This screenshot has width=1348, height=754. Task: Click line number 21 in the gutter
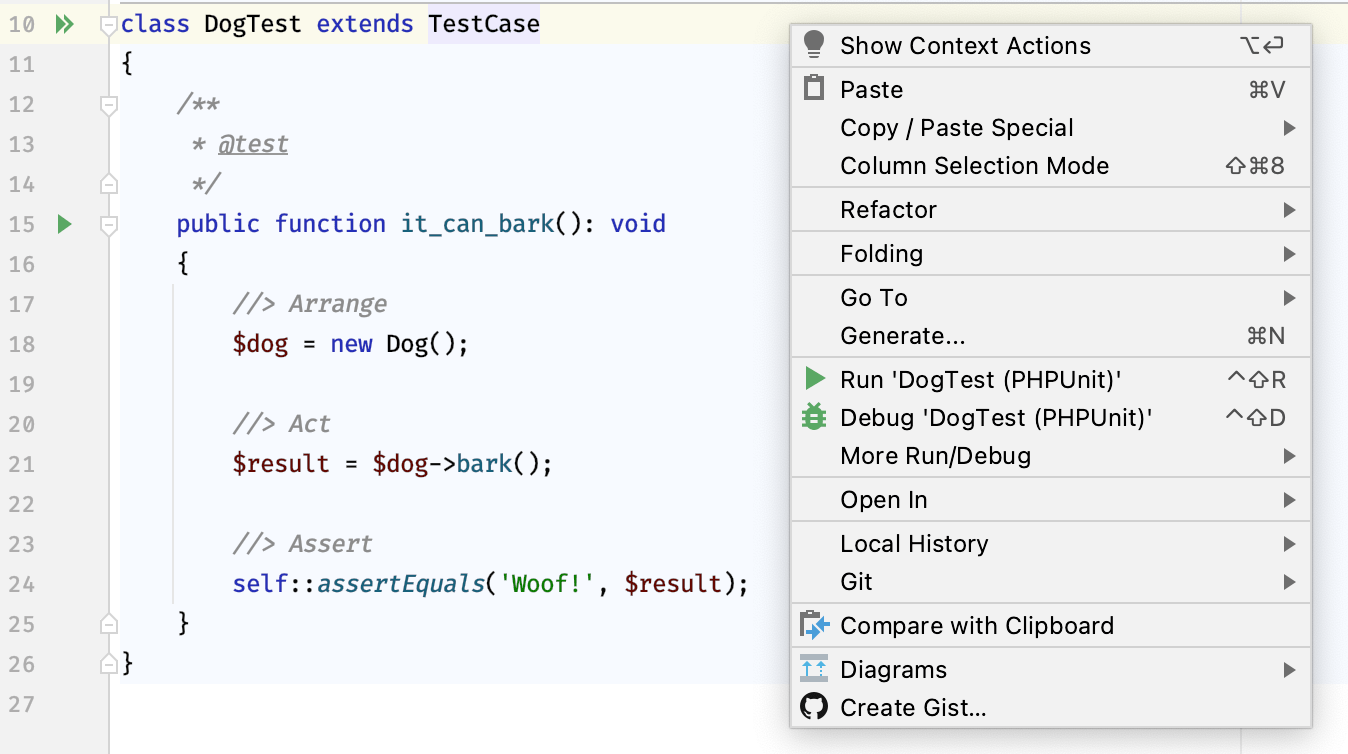pos(23,463)
